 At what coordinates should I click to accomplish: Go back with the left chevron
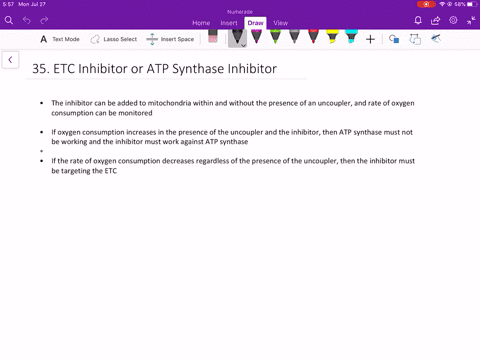pos(10,60)
